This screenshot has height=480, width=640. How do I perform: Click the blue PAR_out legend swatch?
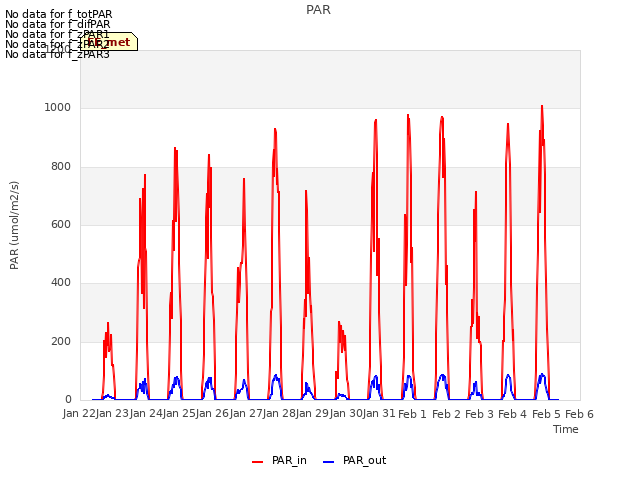[328, 462]
